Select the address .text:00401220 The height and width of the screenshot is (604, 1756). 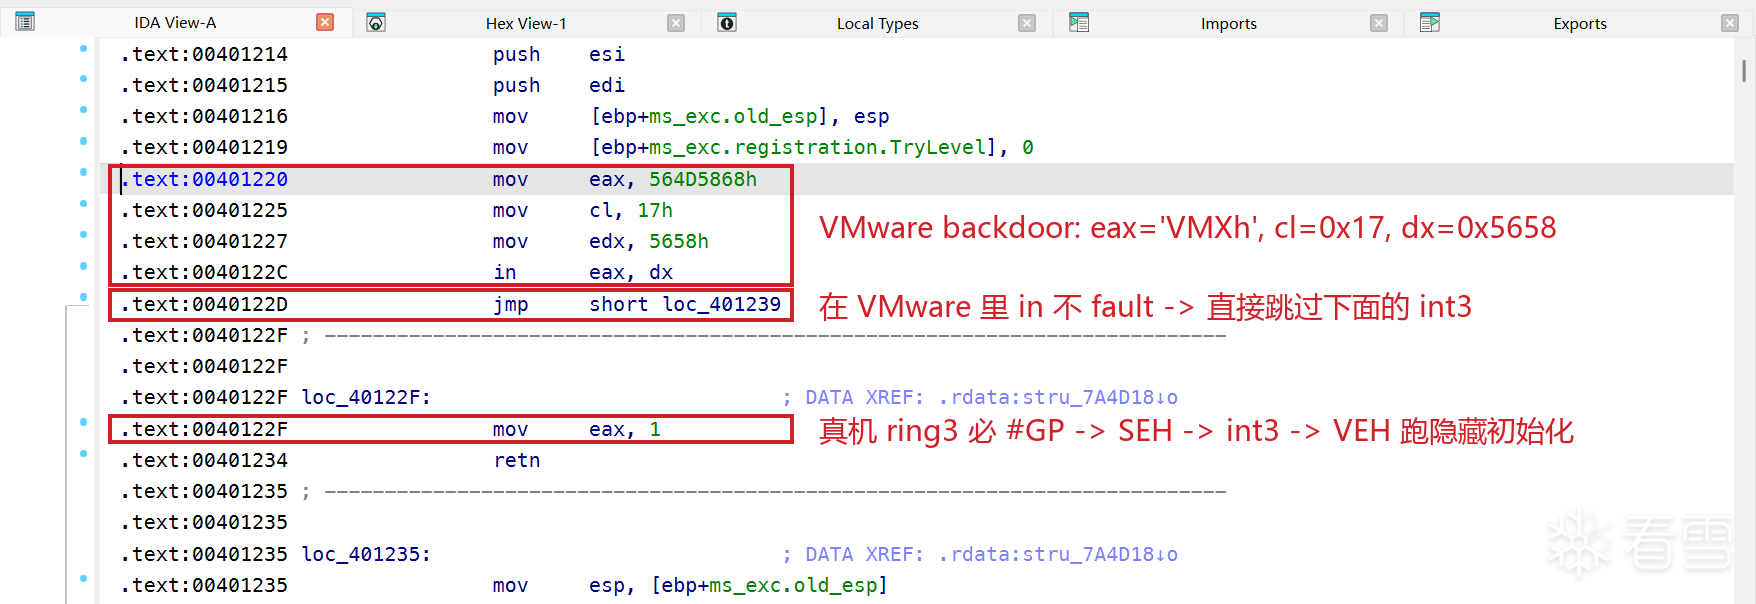[204, 179]
